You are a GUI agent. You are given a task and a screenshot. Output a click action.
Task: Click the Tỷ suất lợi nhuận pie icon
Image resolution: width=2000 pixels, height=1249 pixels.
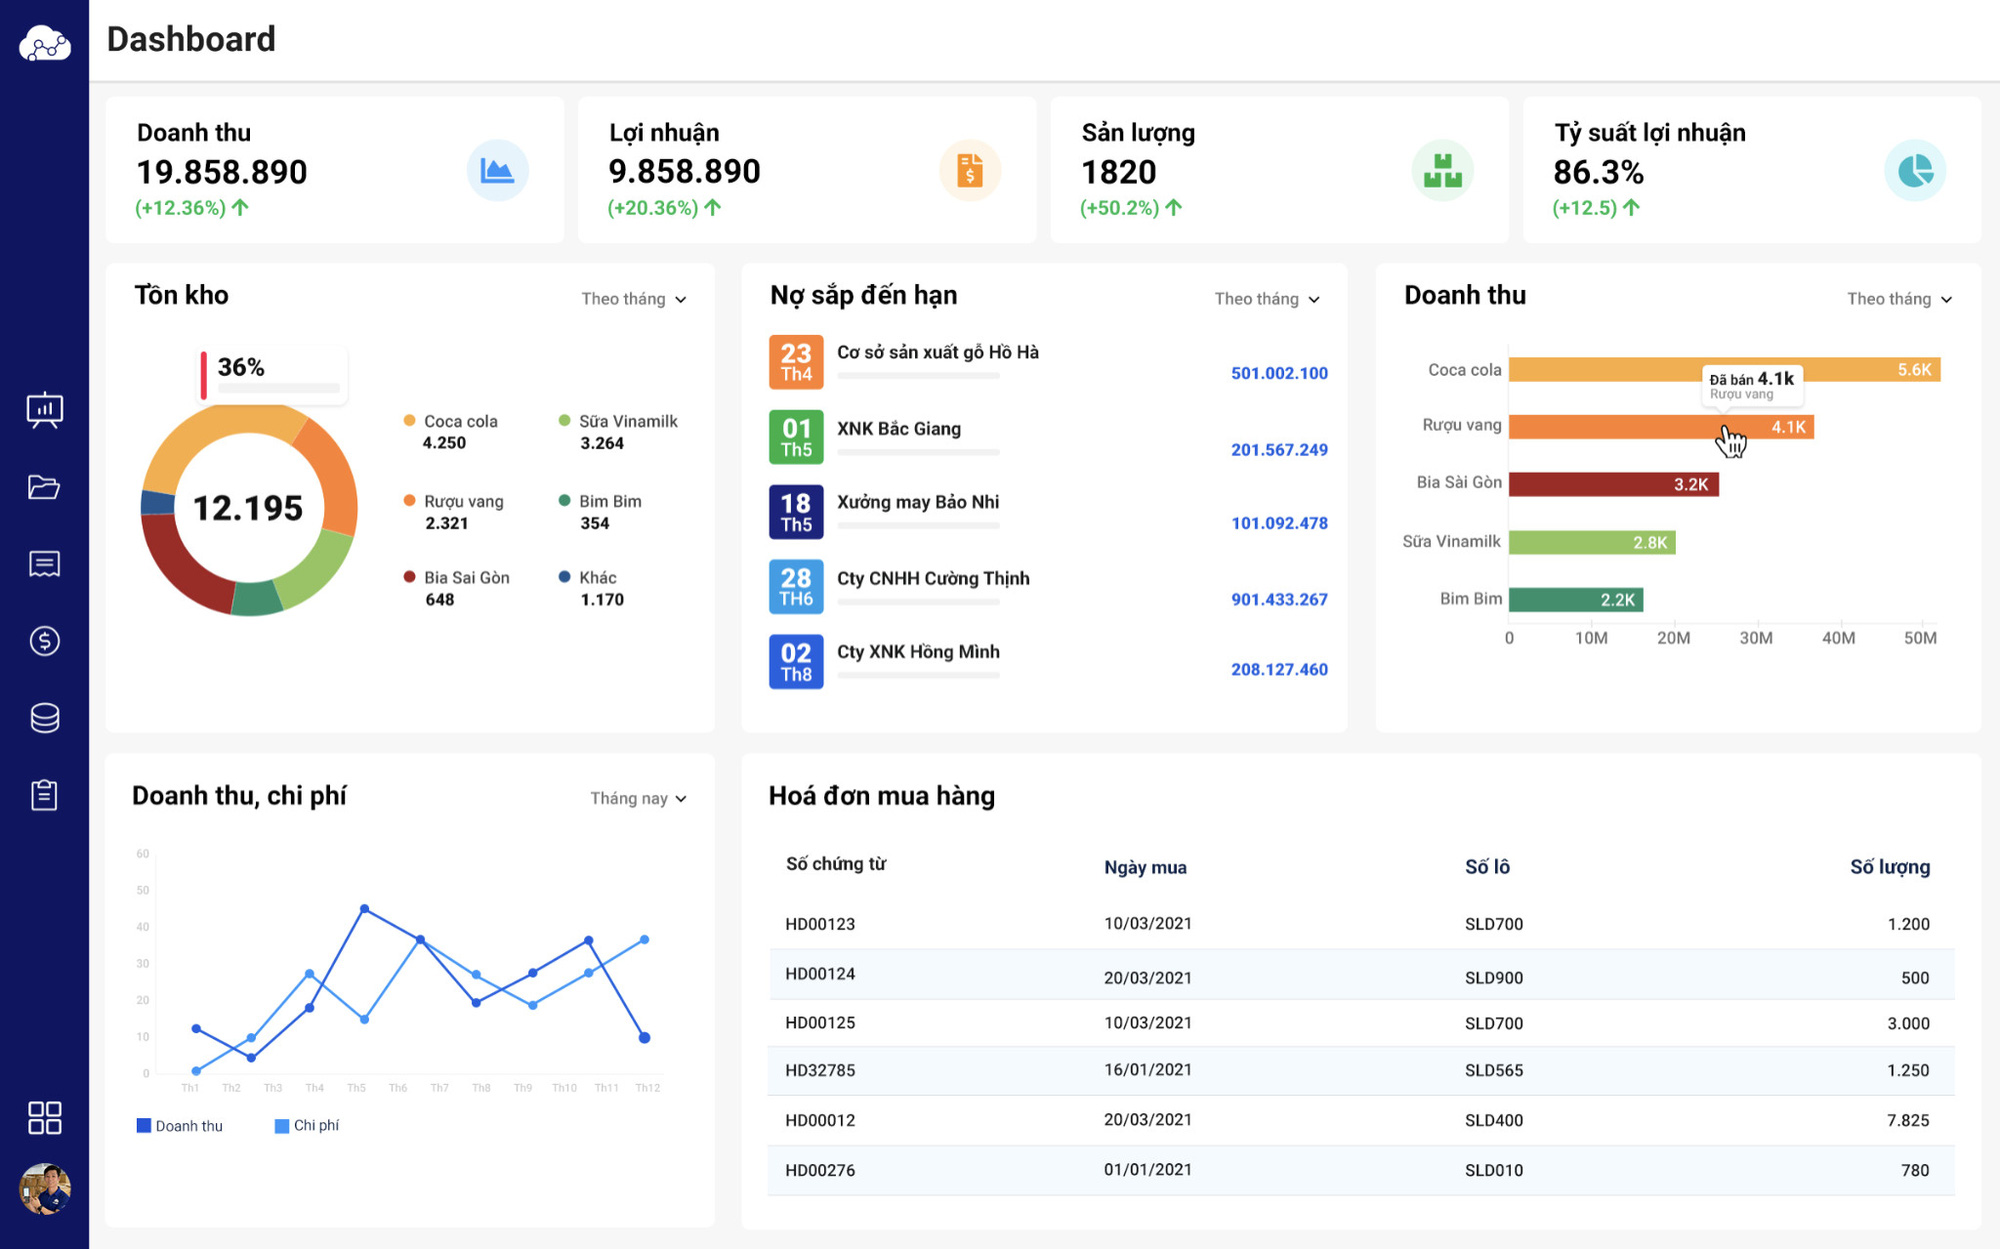(1914, 171)
